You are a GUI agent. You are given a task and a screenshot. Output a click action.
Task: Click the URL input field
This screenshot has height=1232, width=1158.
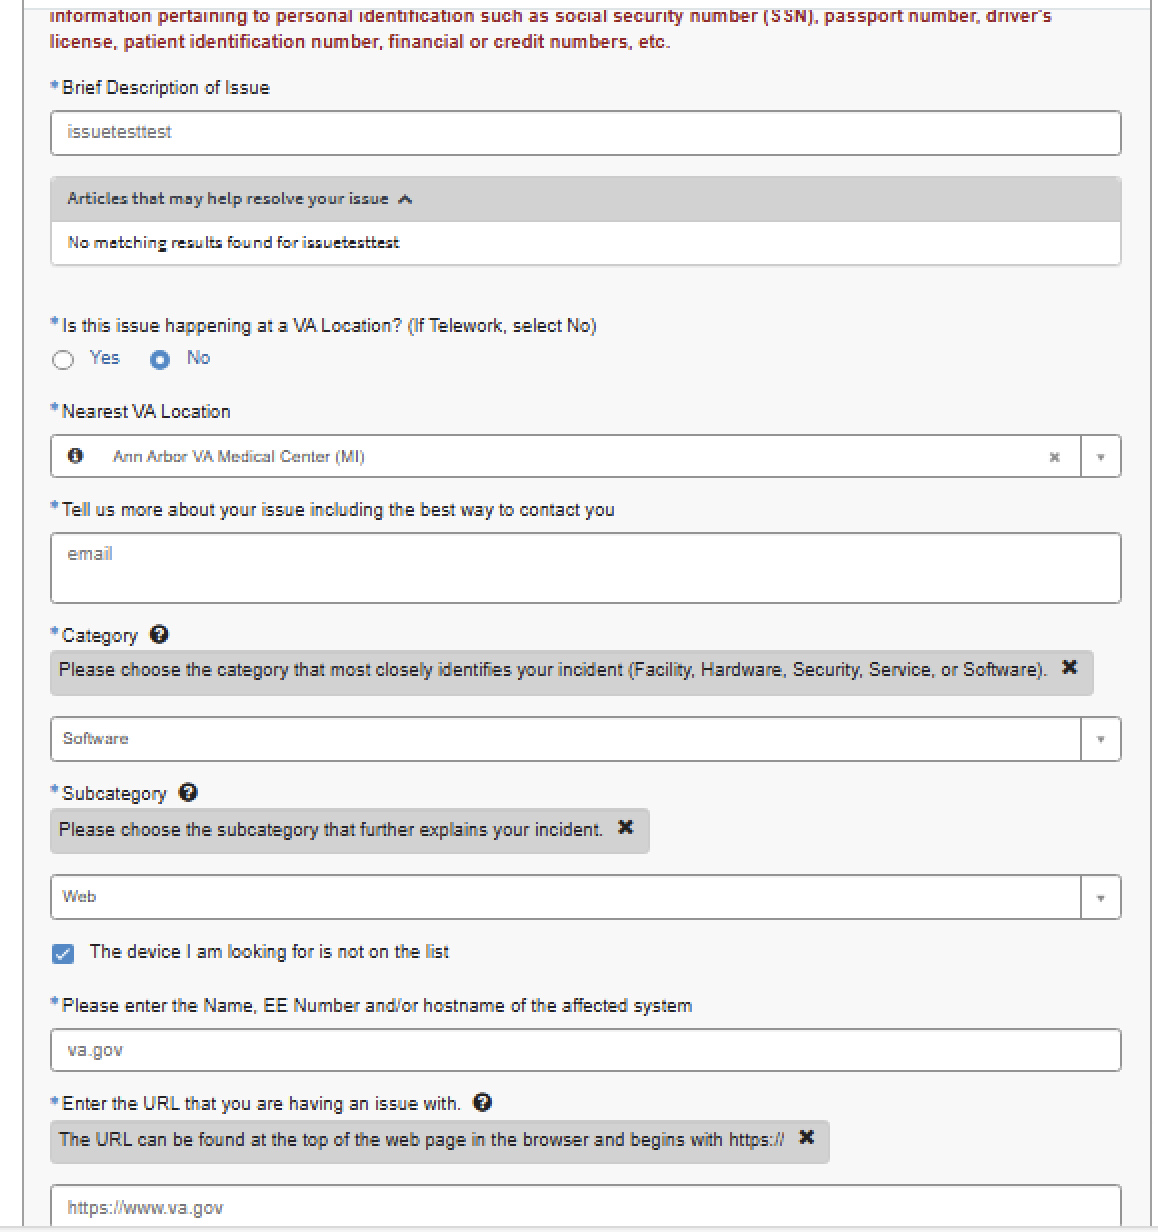pyautogui.click(x=585, y=1208)
